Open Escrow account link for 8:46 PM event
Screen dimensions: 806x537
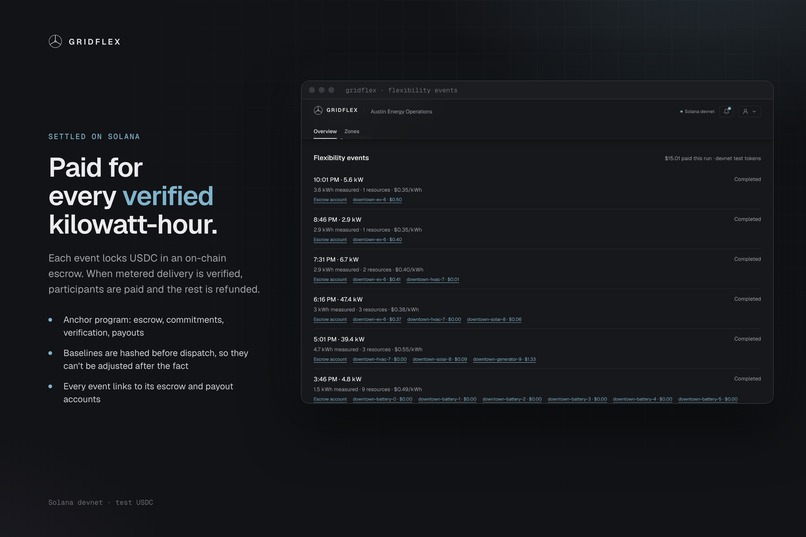330,239
